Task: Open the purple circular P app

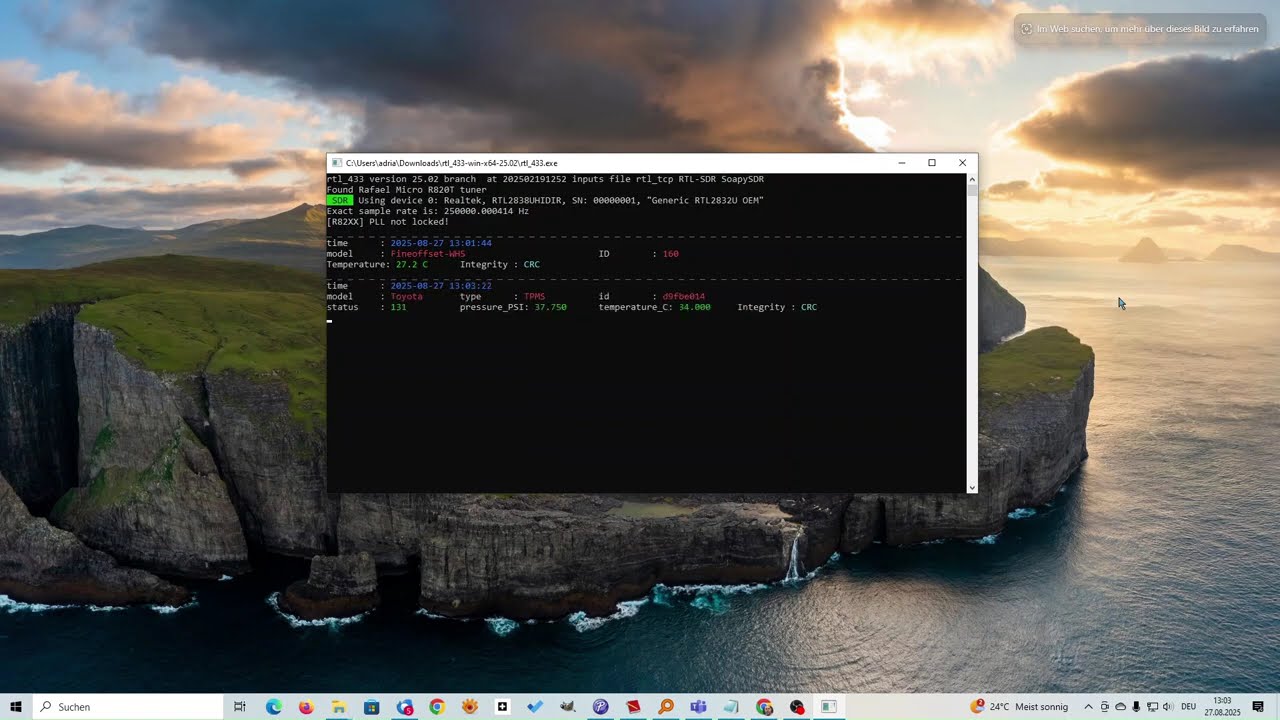Action: click(x=600, y=707)
